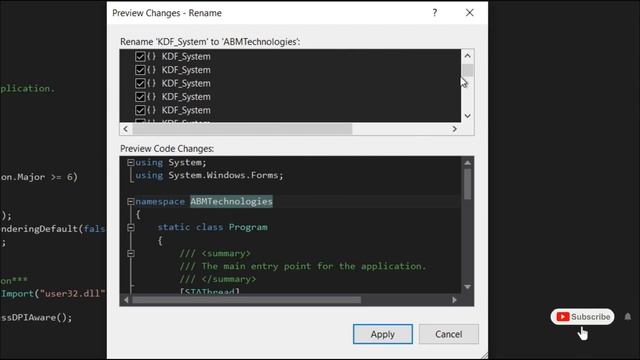The width and height of the screenshot is (640, 360).
Task: Select second KDF_System namespace braces icon
Action: (151, 70)
